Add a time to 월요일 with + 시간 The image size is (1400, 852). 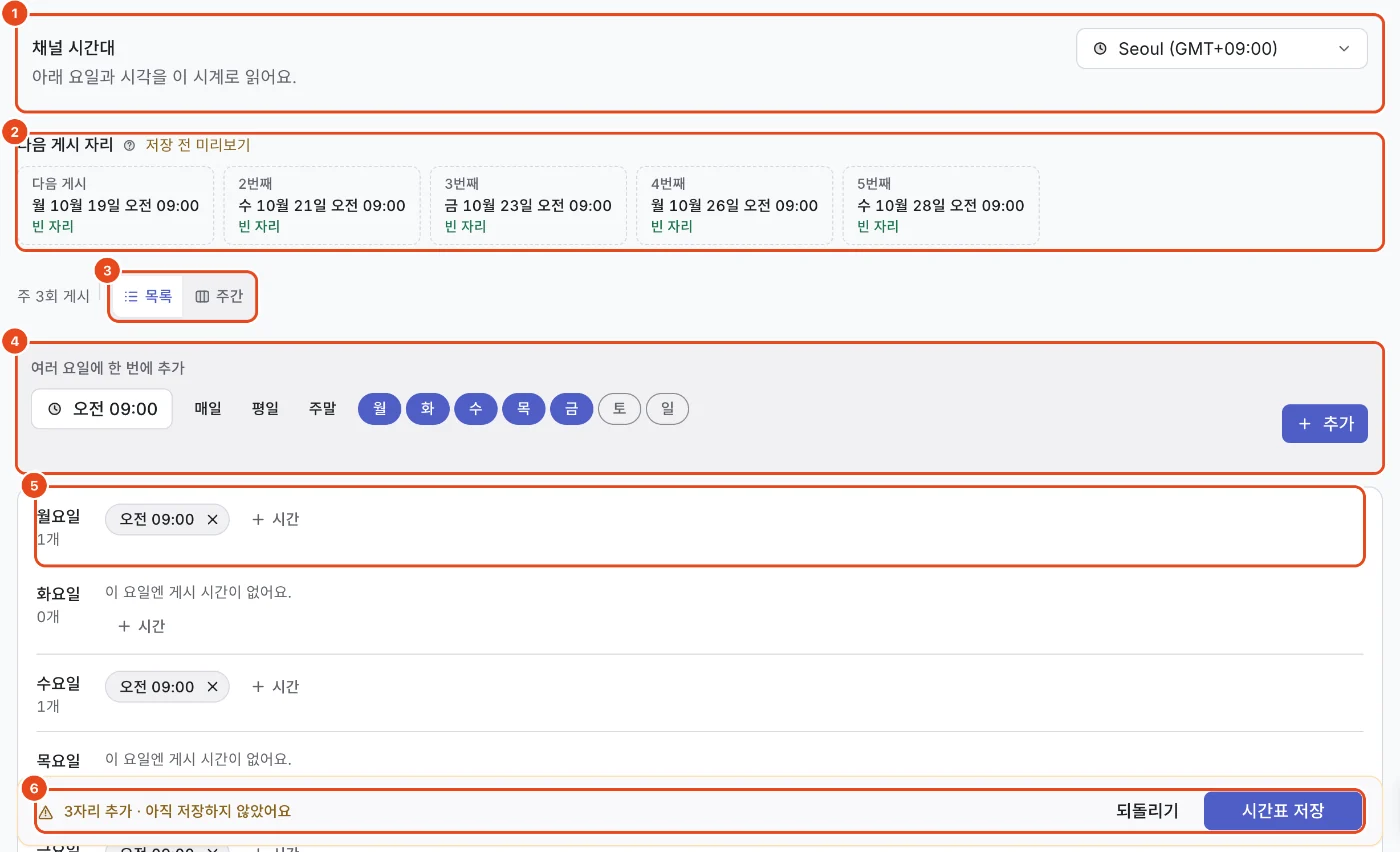[275, 520]
